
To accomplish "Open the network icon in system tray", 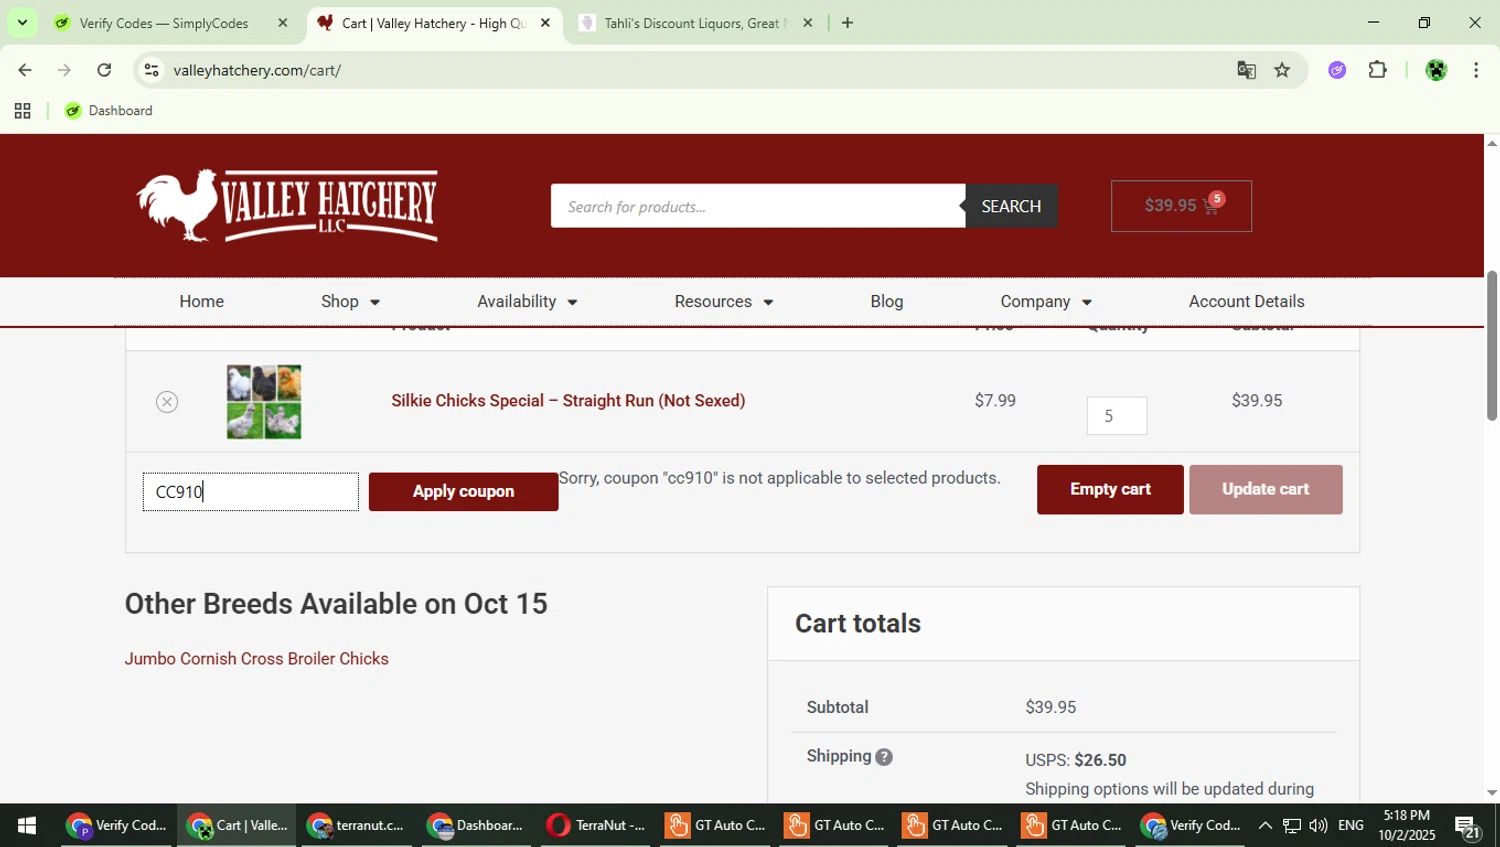I will tap(1292, 825).
